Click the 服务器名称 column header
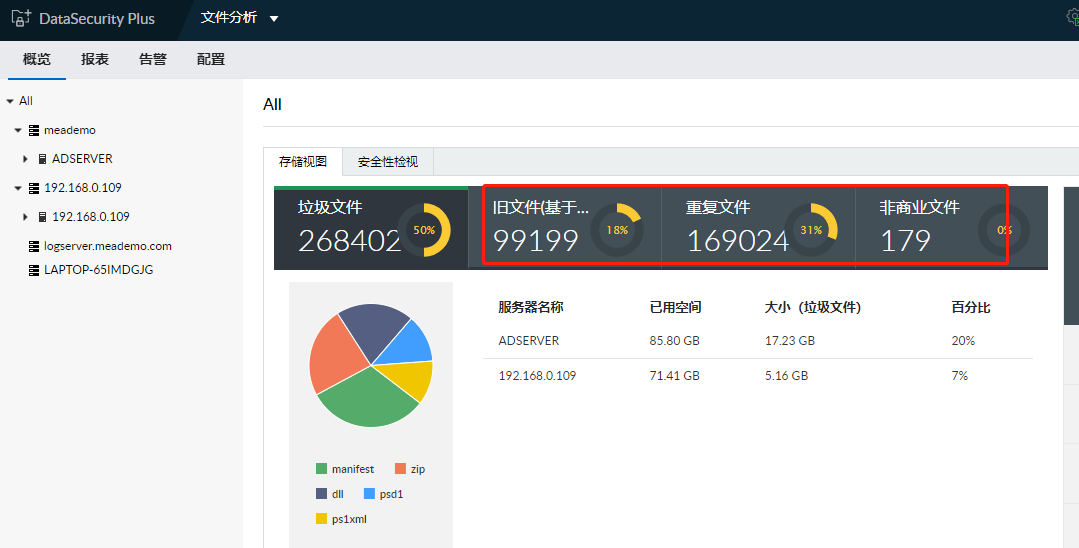The width and height of the screenshot is (1079, 548). coord(531,308)
